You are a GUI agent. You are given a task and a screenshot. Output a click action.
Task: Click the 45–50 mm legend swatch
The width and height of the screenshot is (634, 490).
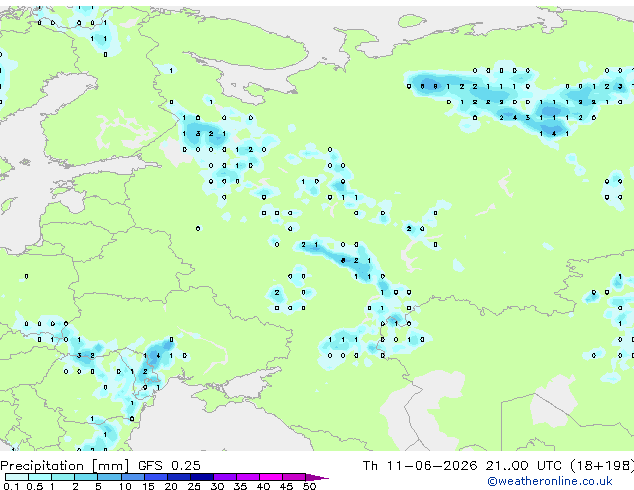coord(294,477)
